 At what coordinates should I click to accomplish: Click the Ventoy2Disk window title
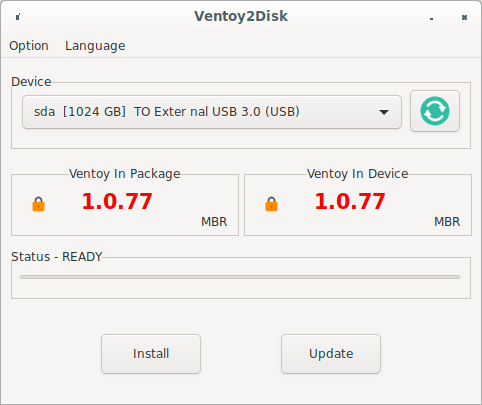[241, 16]
